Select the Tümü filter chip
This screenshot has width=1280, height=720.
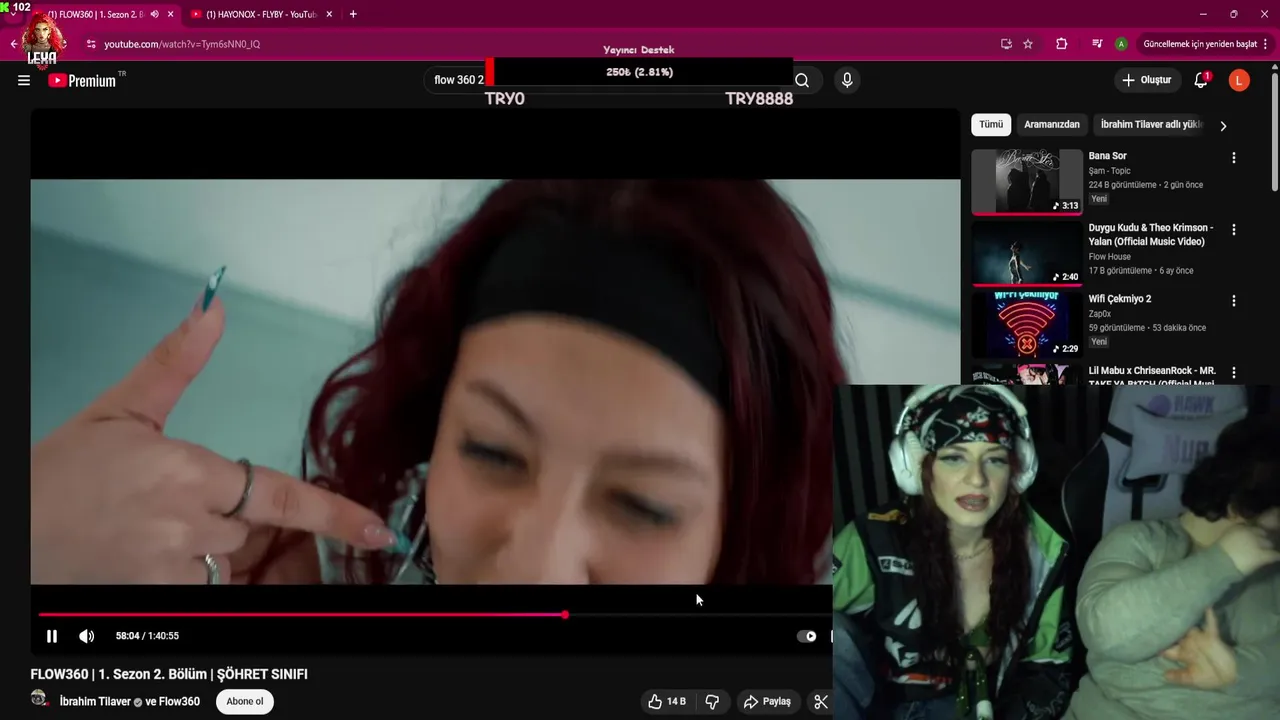991,124
